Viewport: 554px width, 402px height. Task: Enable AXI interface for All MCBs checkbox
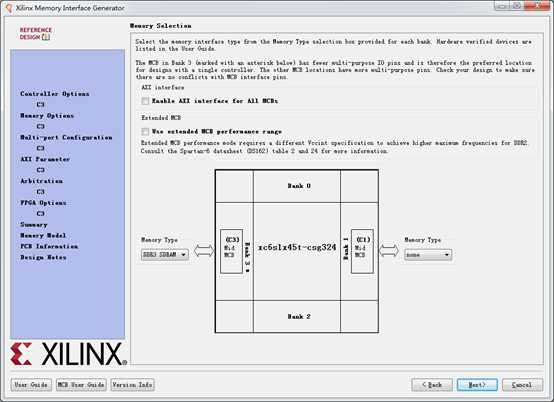point(145,101)
